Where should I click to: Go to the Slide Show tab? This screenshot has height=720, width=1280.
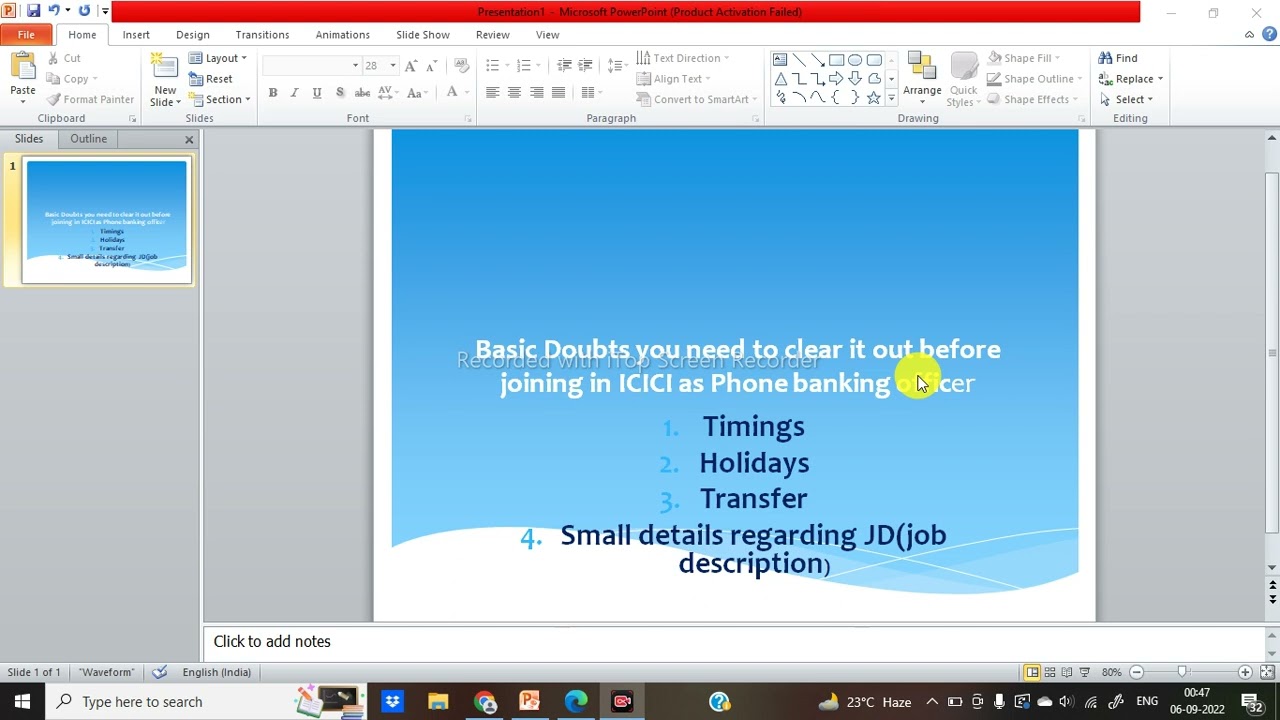[x=423, y=35]
